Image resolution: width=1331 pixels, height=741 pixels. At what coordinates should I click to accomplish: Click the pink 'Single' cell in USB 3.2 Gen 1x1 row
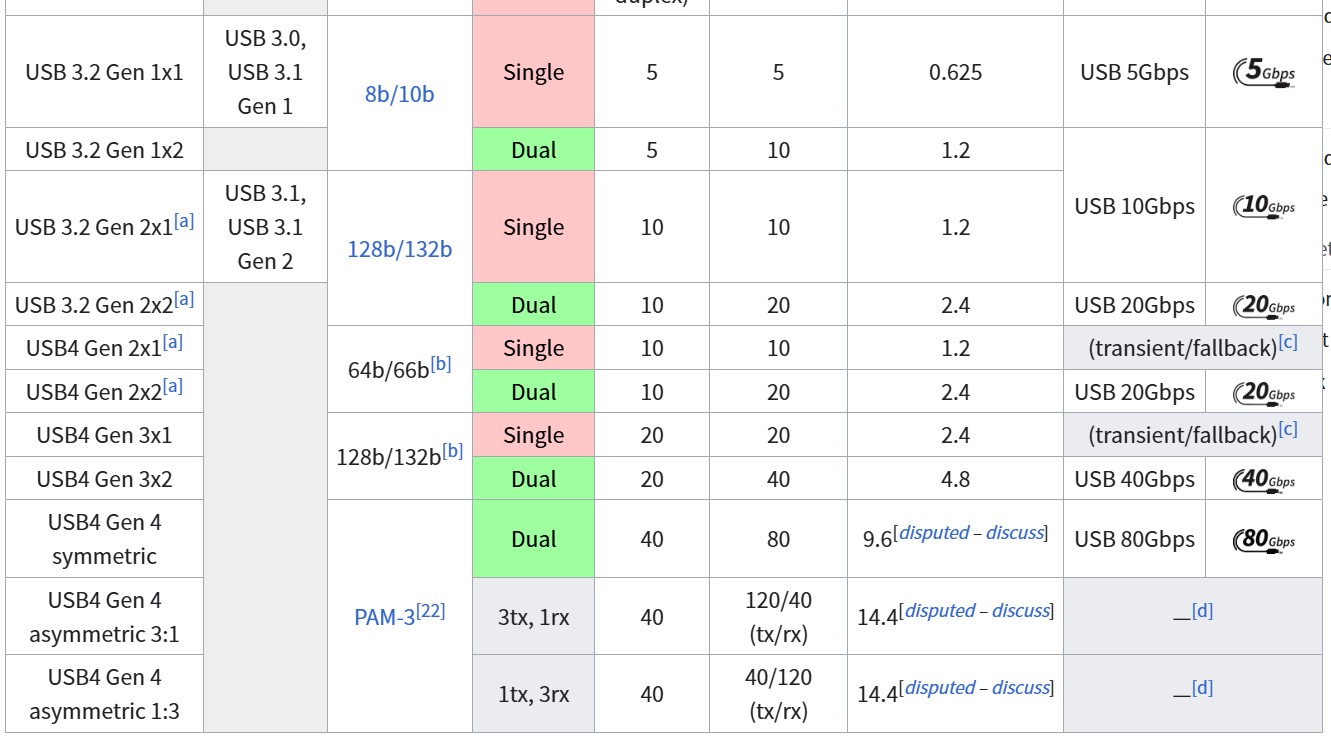pos(533,72)
